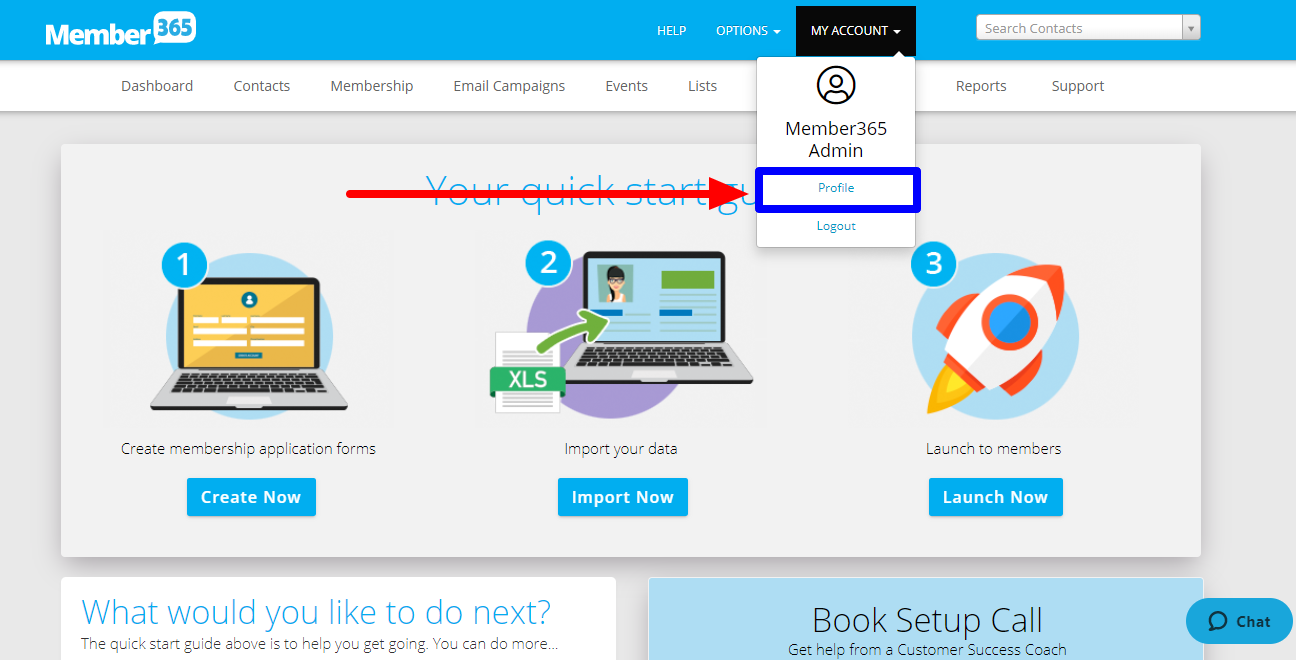View the Reports tab
Viewport: 1296px width, 660px height.
[981, 86]
